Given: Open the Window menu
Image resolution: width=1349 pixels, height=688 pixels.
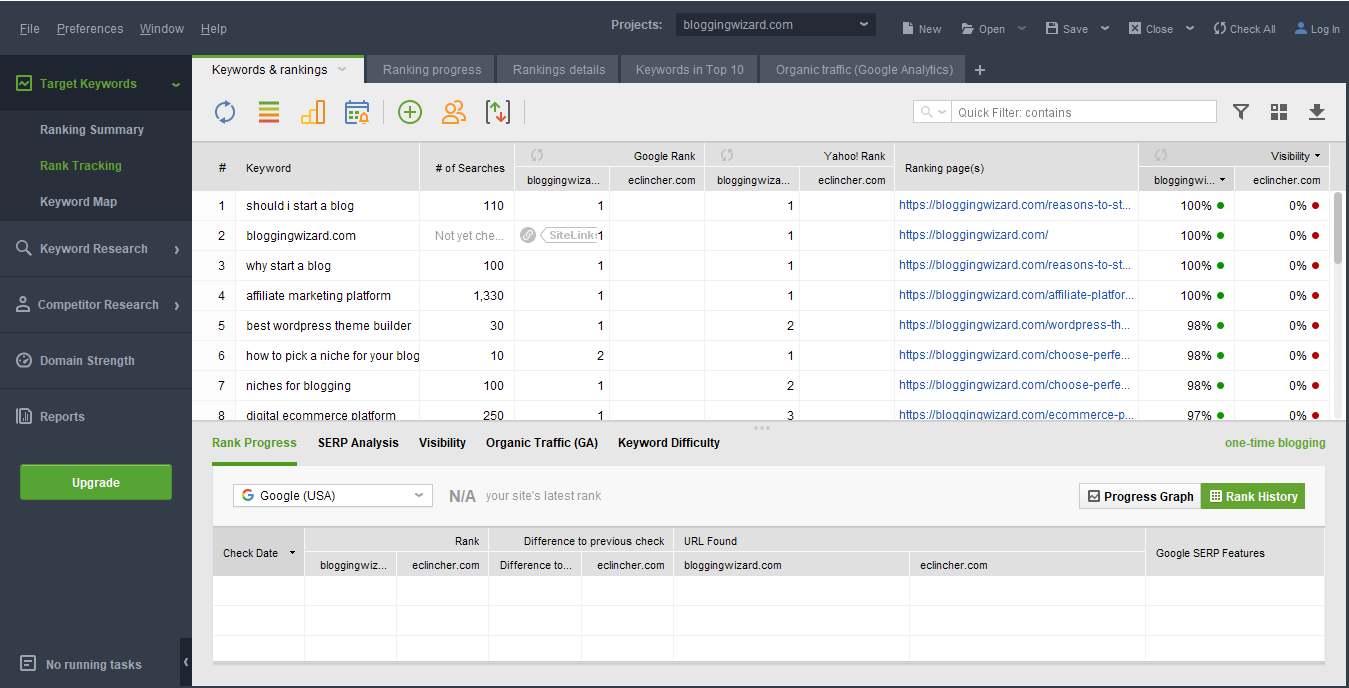Looking at the screenshot, I should [x=162, y=29].
